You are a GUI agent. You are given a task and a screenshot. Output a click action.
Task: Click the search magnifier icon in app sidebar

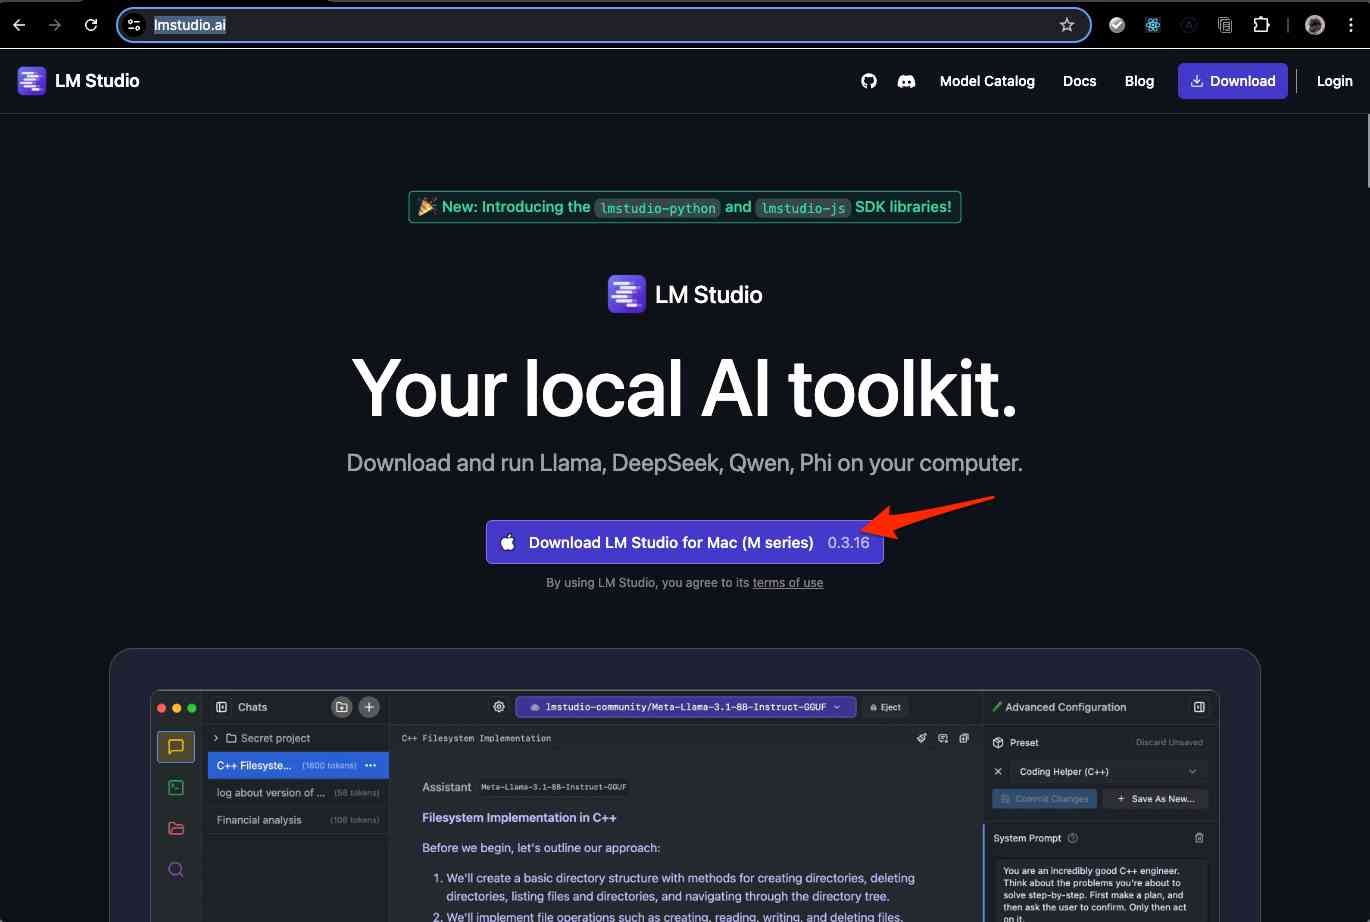pyautogui.click(x=176, y=869)
